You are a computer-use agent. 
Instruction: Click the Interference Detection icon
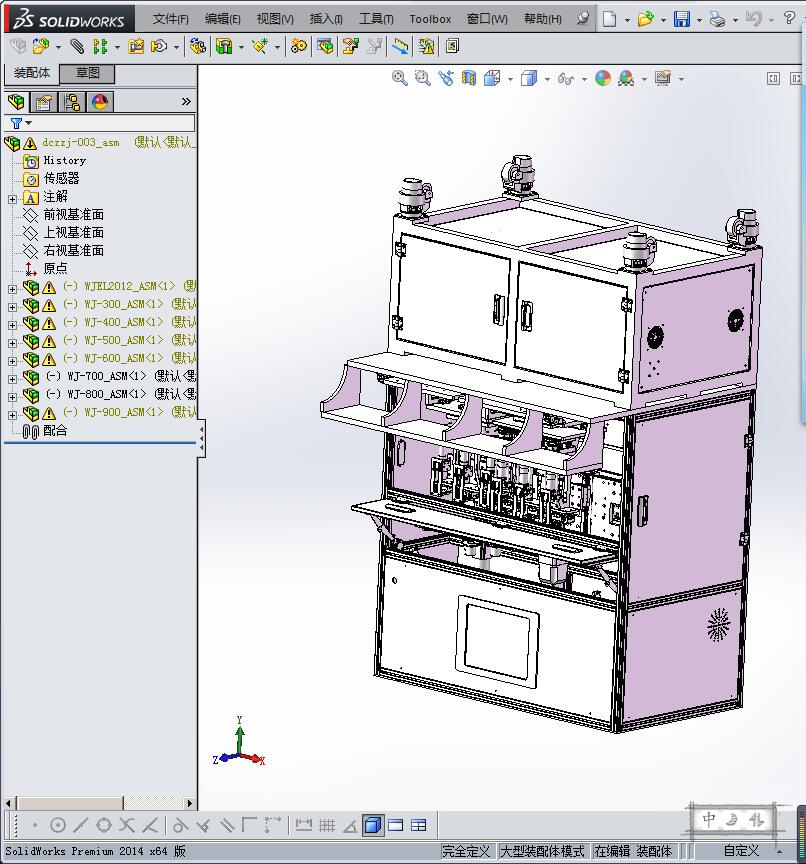click(x=427, y=46)
